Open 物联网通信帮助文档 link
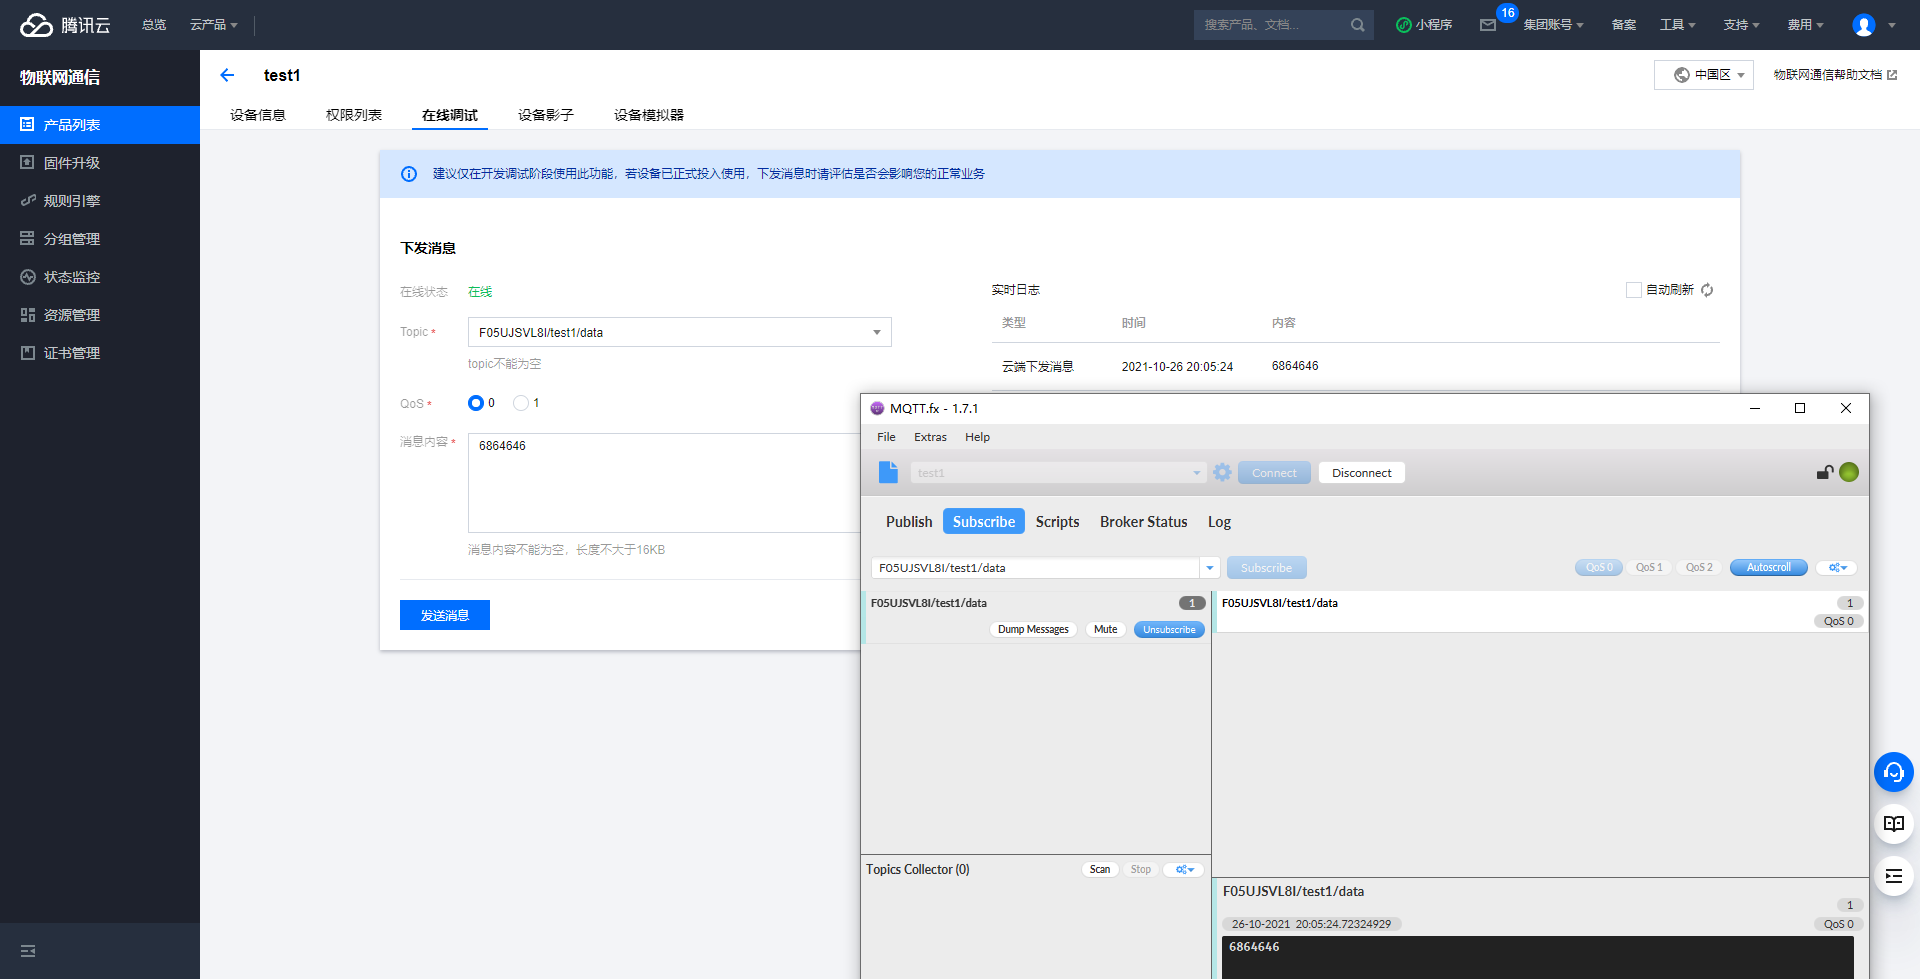The image size is (1920, 979). tap(1835, 75)
